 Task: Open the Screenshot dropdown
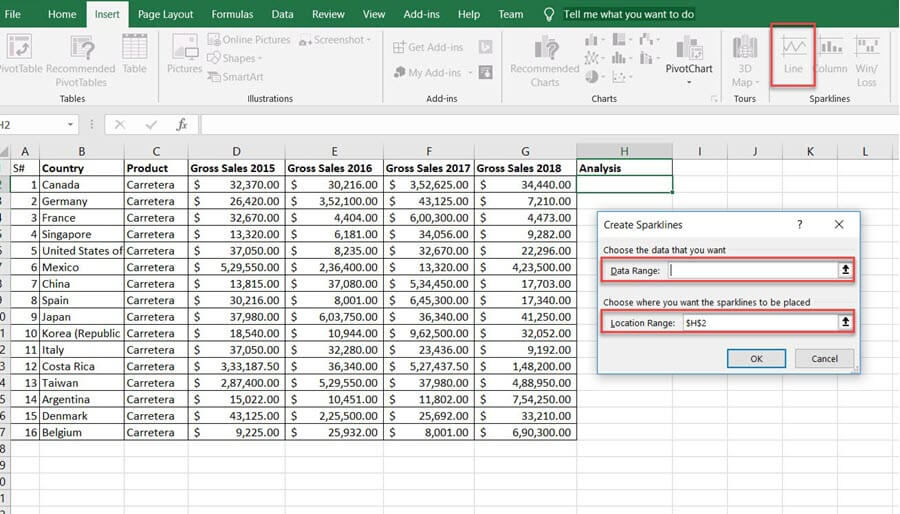(340, 40)
